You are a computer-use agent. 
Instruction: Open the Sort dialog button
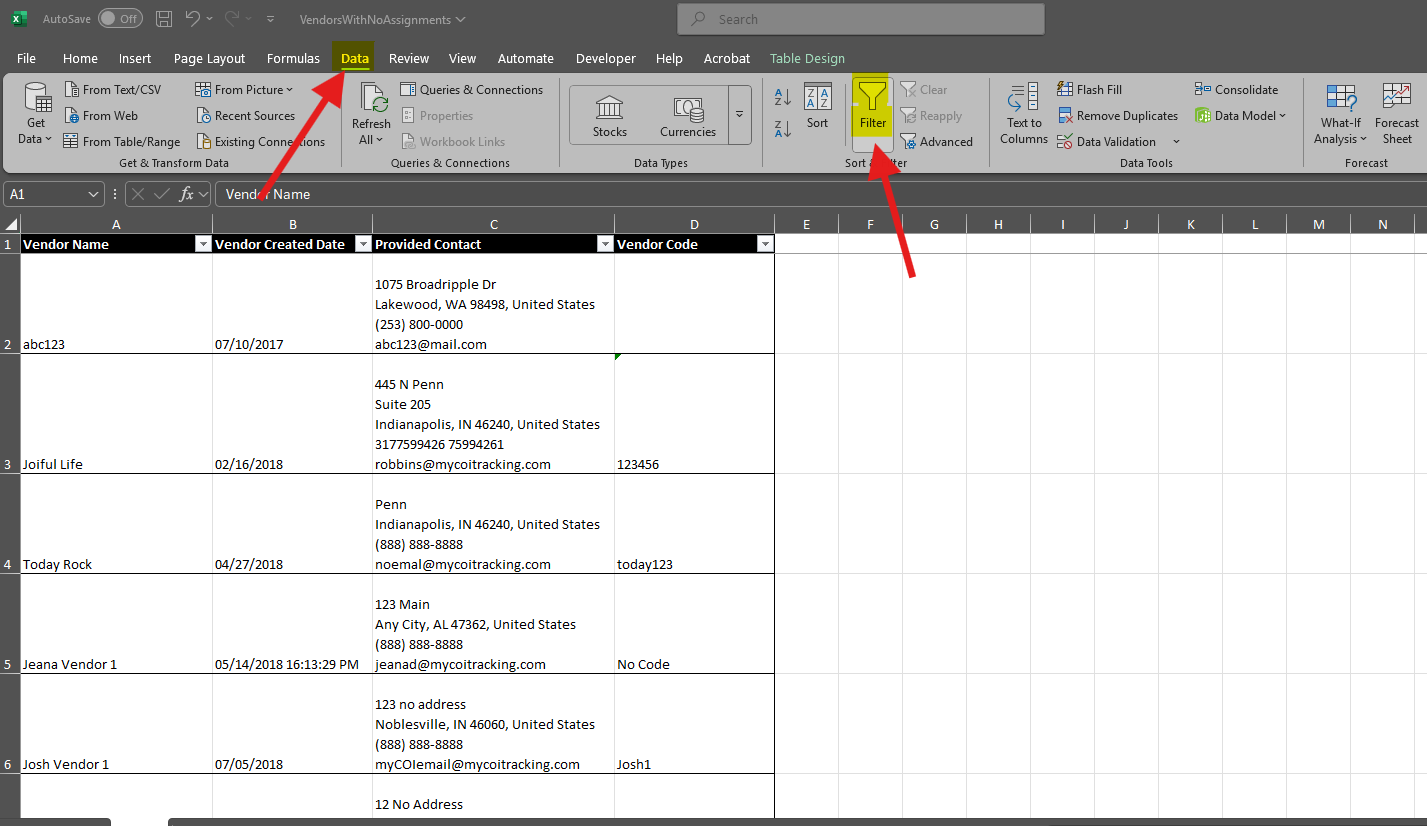(817, 106)
